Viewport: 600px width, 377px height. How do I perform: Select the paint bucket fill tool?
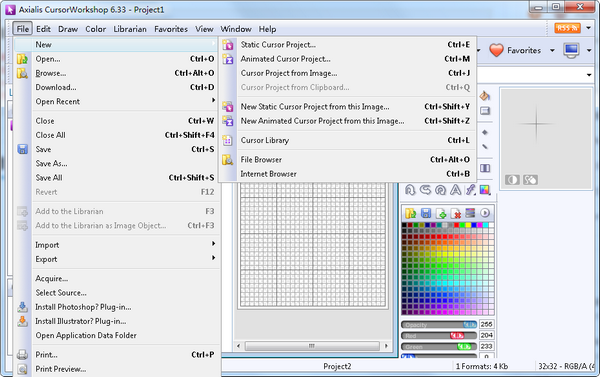click(x=484, y=96)
